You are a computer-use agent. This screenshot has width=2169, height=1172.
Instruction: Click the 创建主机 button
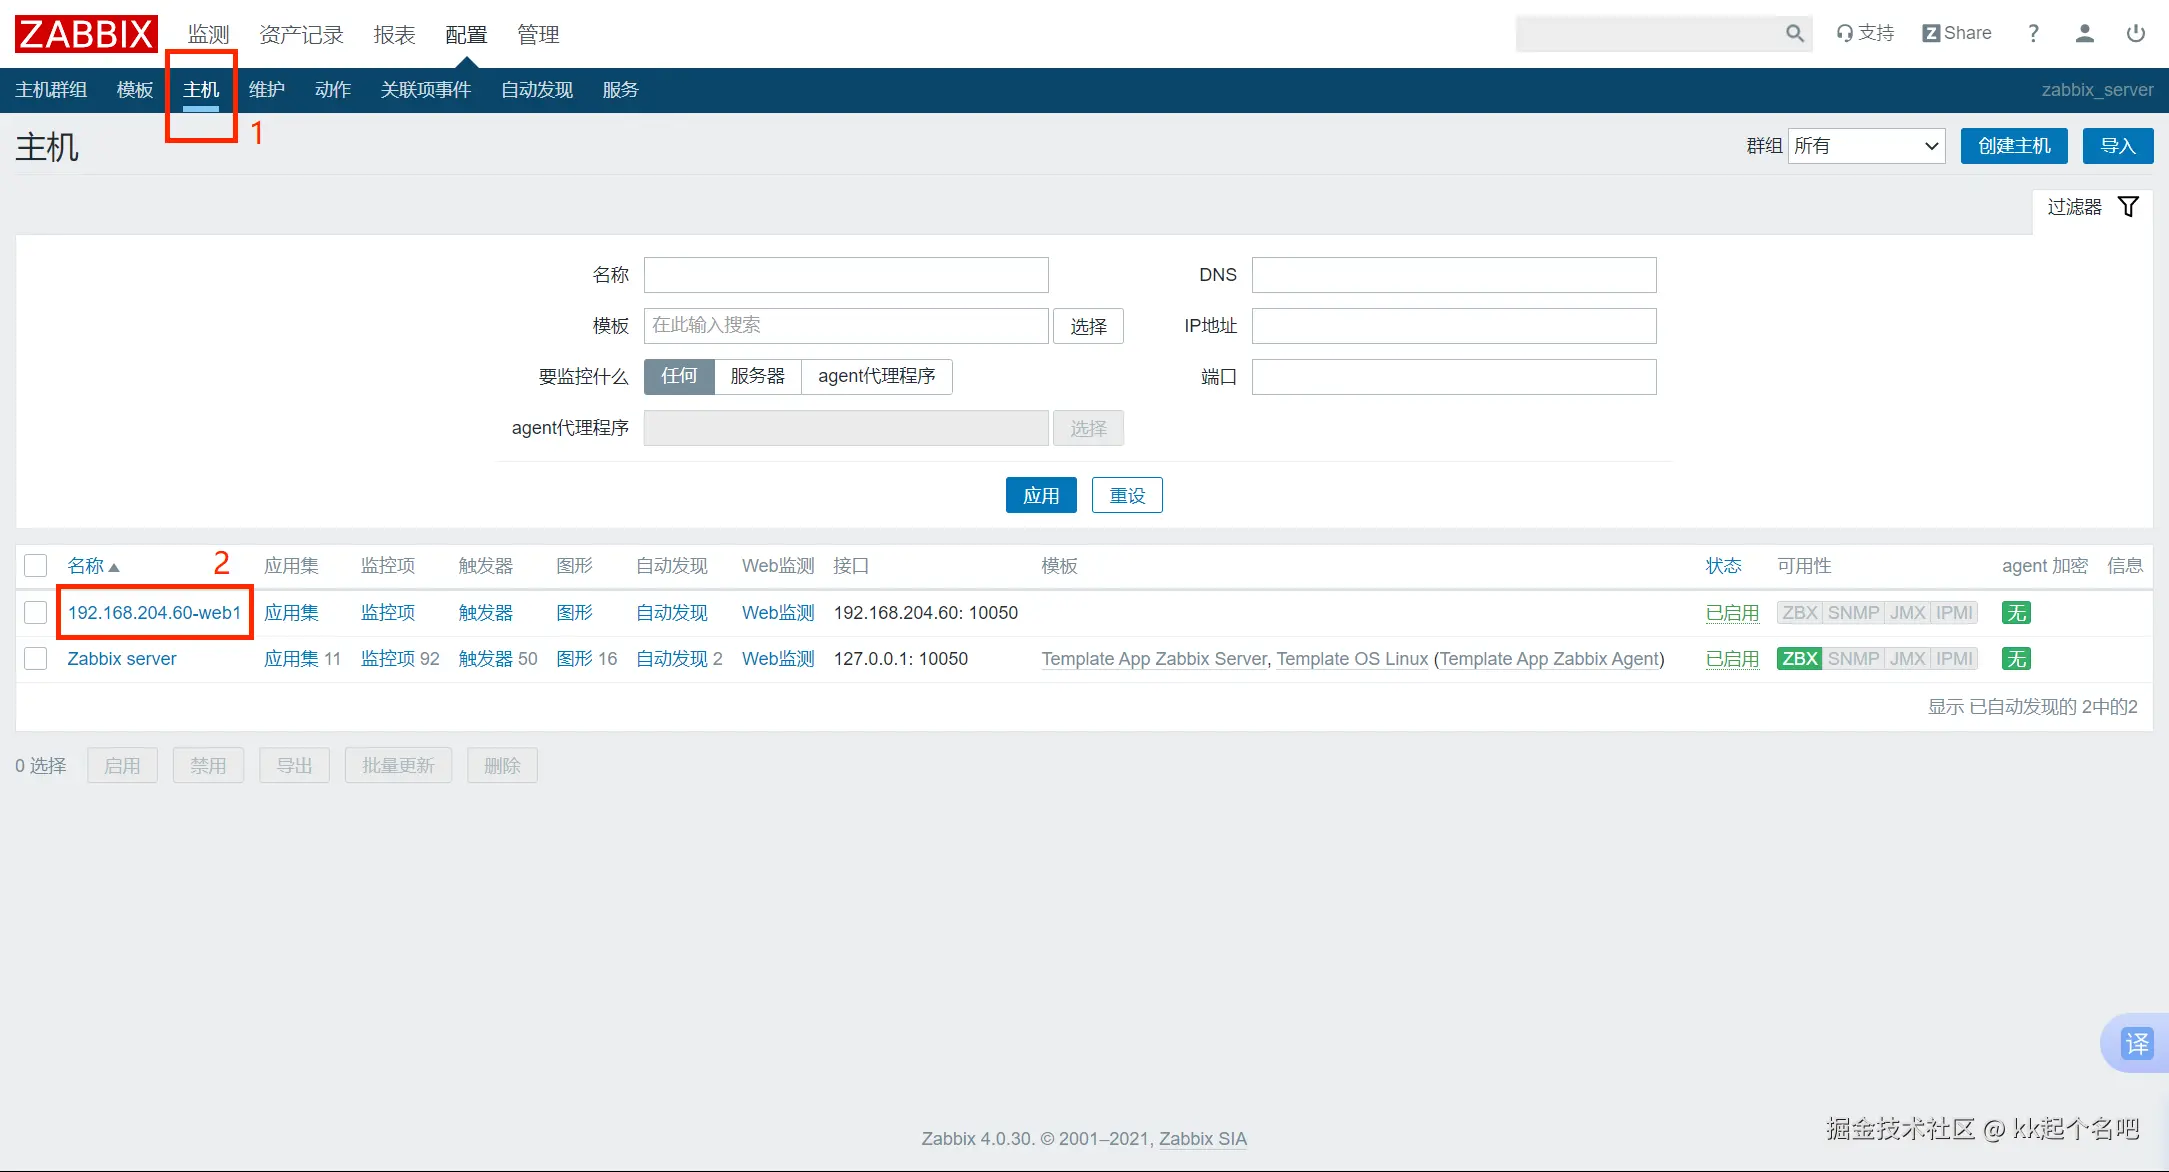click(2014, 146)
